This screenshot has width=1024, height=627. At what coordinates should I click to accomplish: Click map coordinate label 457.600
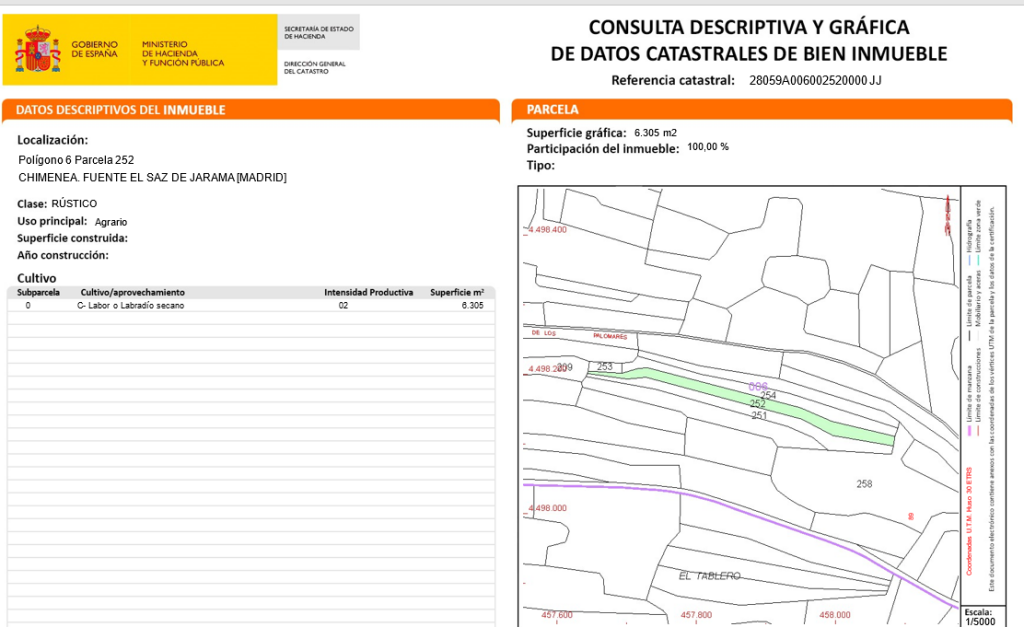[557, 615]
